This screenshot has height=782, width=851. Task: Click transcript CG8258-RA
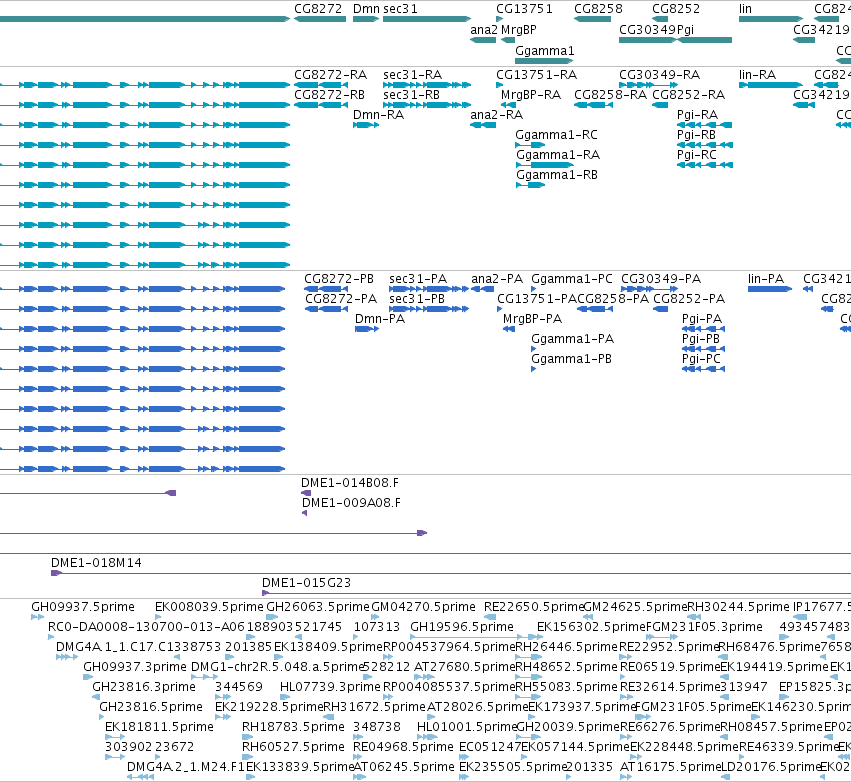[x=611, y=94]
